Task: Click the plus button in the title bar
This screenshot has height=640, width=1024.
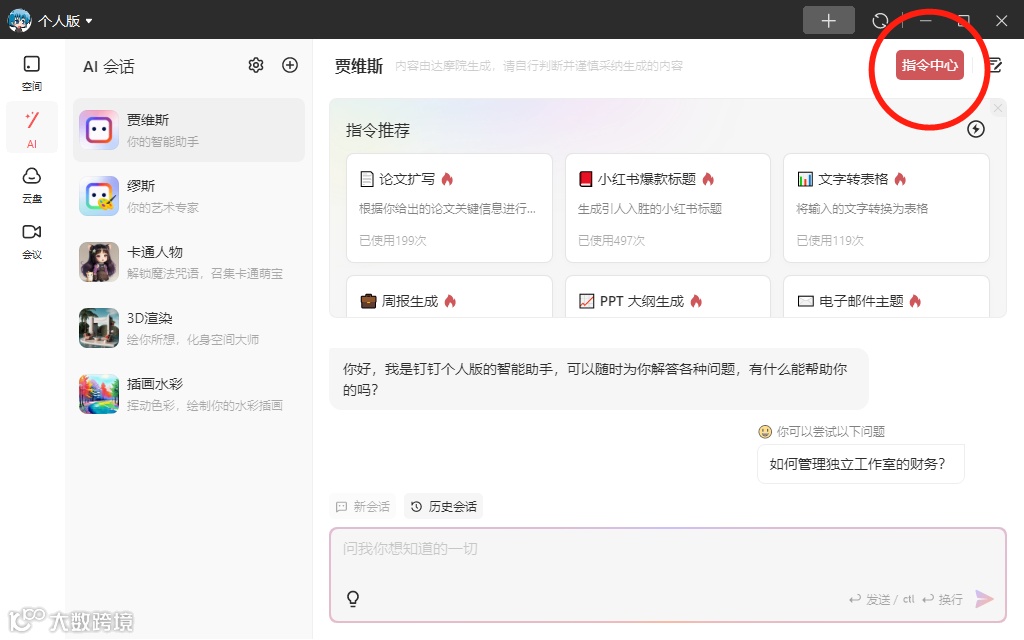Action: (x=828, y=20)
